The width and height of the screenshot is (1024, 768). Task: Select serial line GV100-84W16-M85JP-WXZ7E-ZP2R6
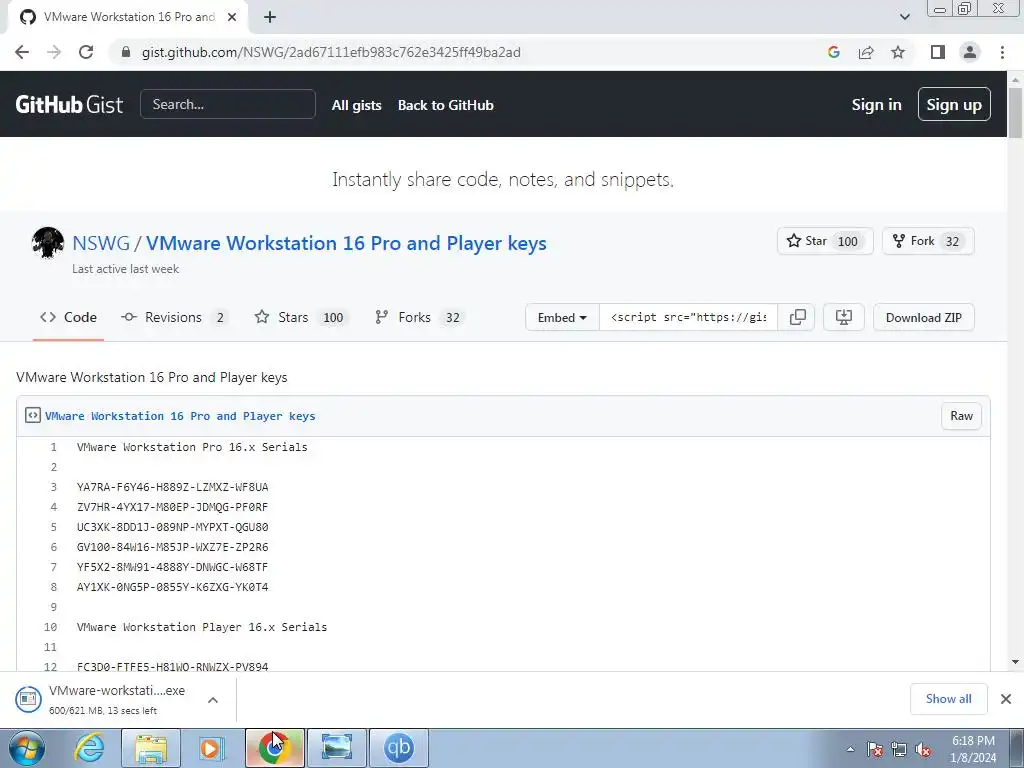(172, 547)
